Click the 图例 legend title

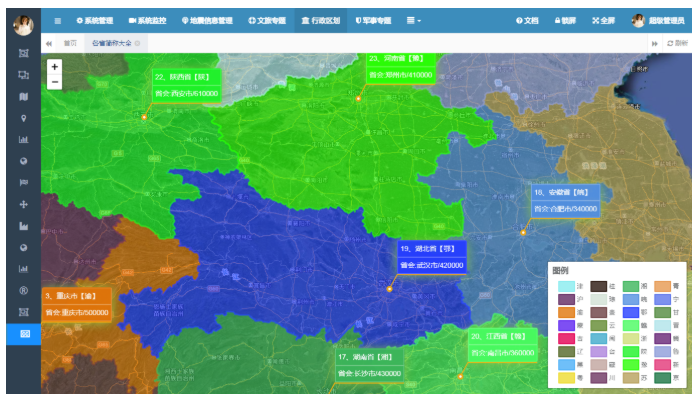point(560,271)
